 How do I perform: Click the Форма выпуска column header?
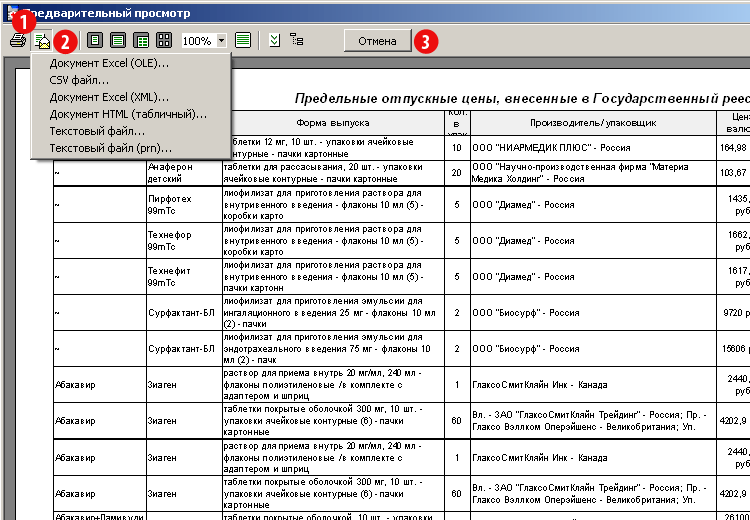(333, 123)
